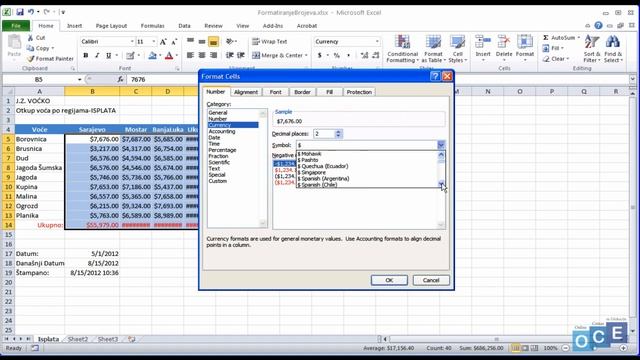Select the Sheet2 worksheet tab

(x=78, y=339)
